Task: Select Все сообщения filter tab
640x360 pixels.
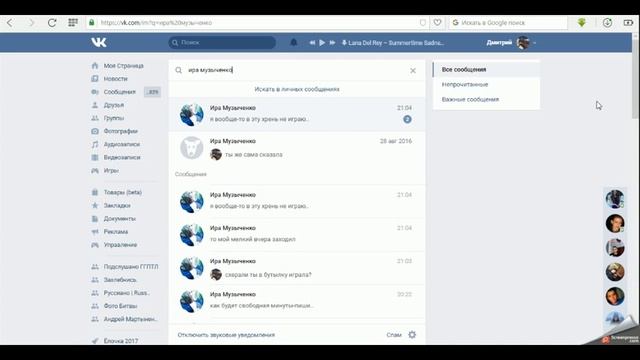Action: click(486, 70)
